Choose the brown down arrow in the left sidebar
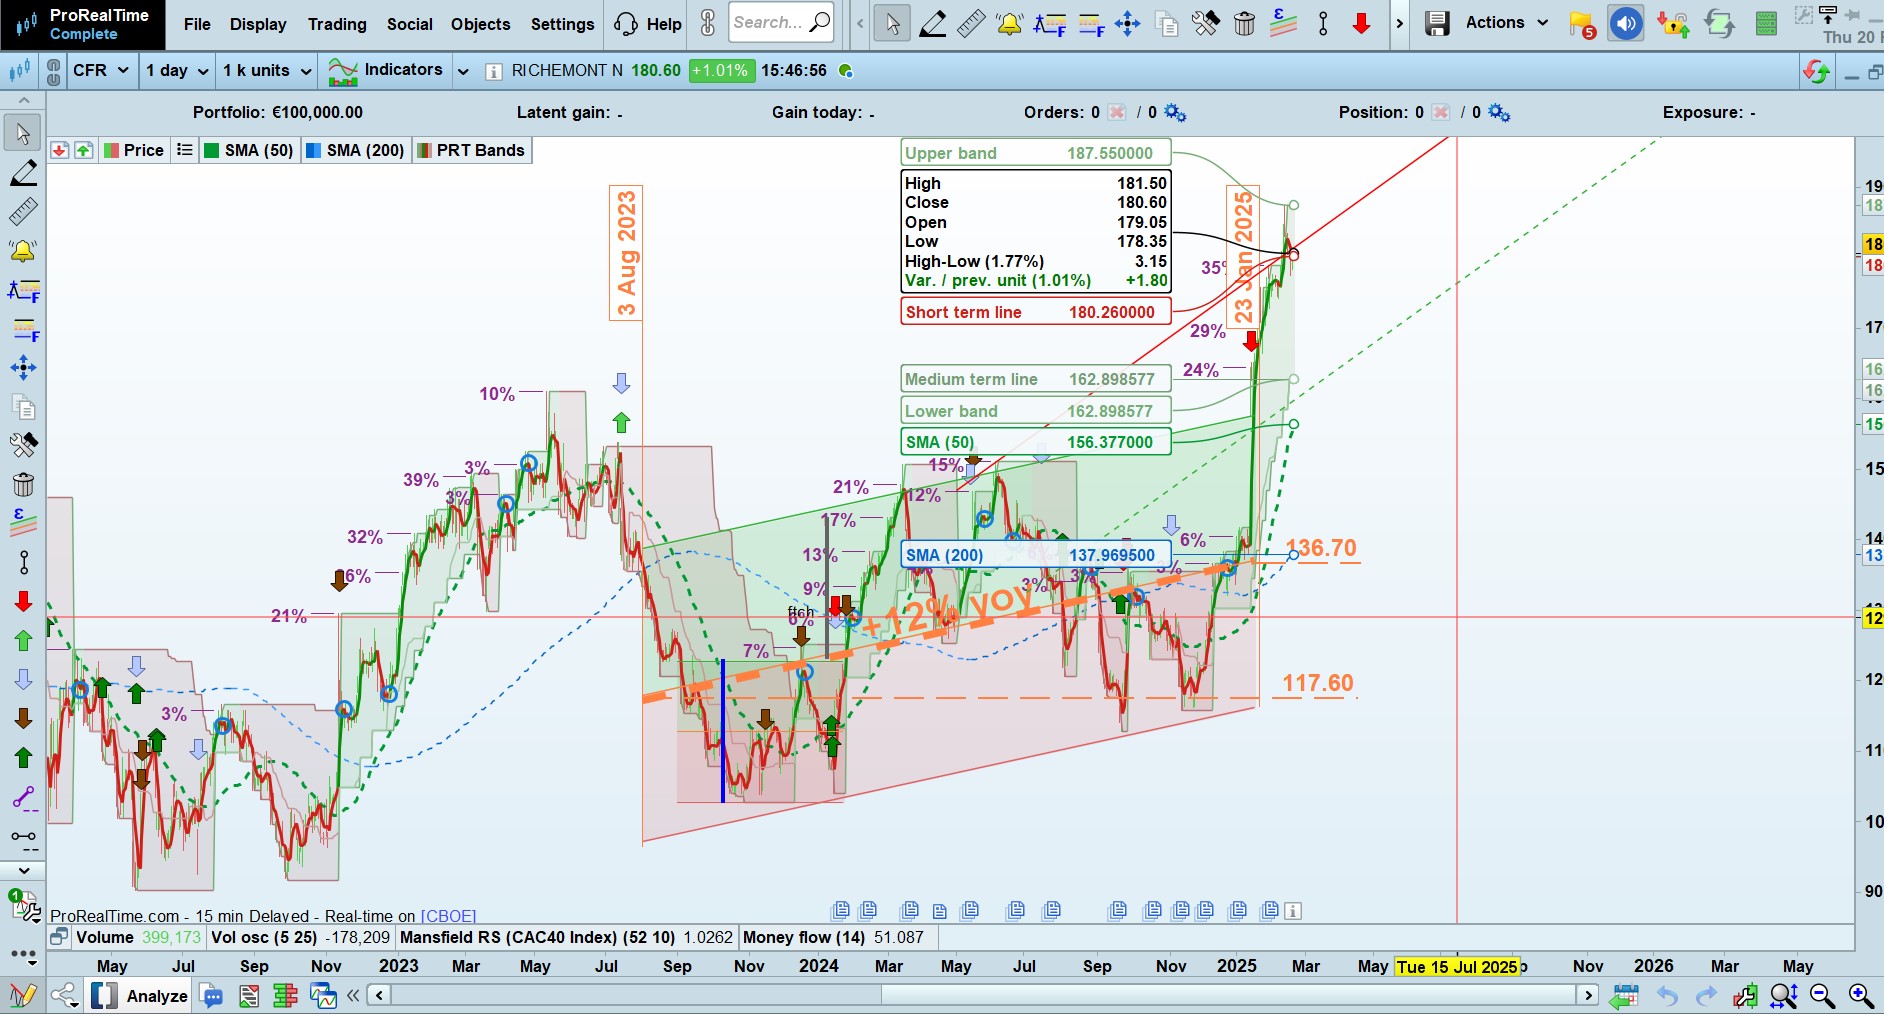1884x1014 pixels. pos(23,718)
